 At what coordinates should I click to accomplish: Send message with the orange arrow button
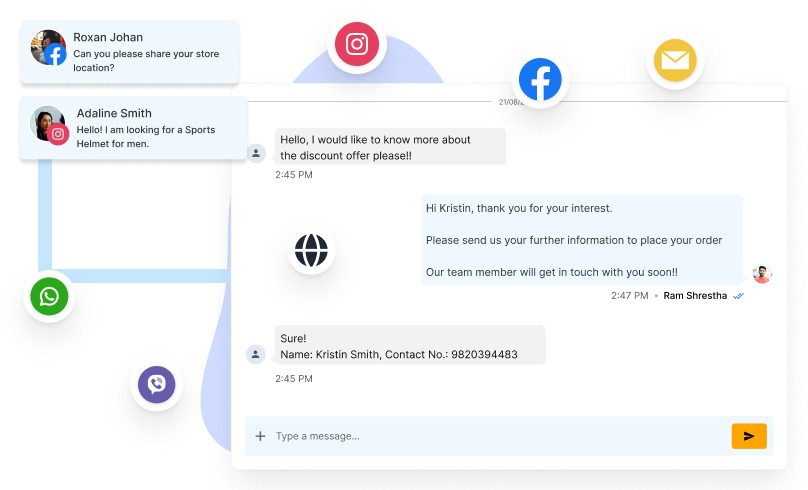[749, 436]
